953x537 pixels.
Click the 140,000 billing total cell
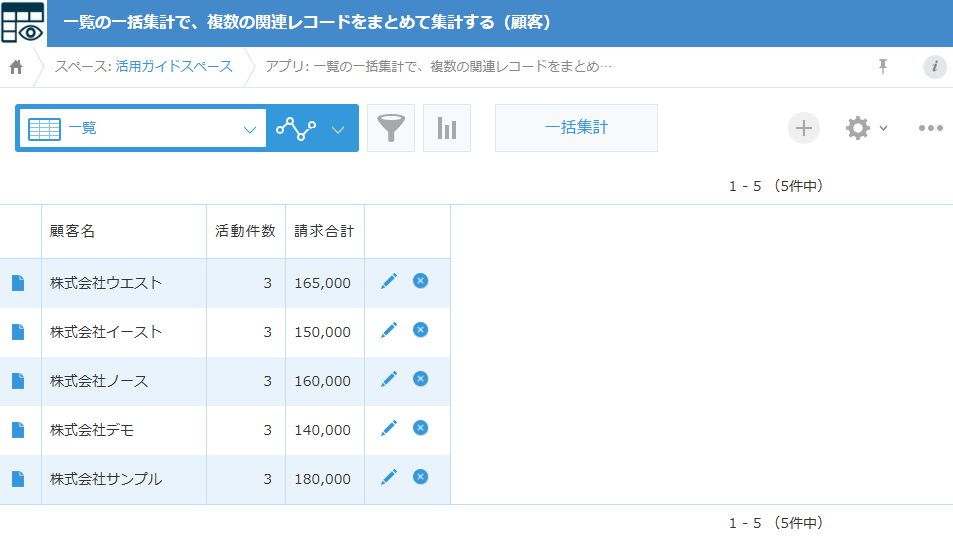[325, 430]
